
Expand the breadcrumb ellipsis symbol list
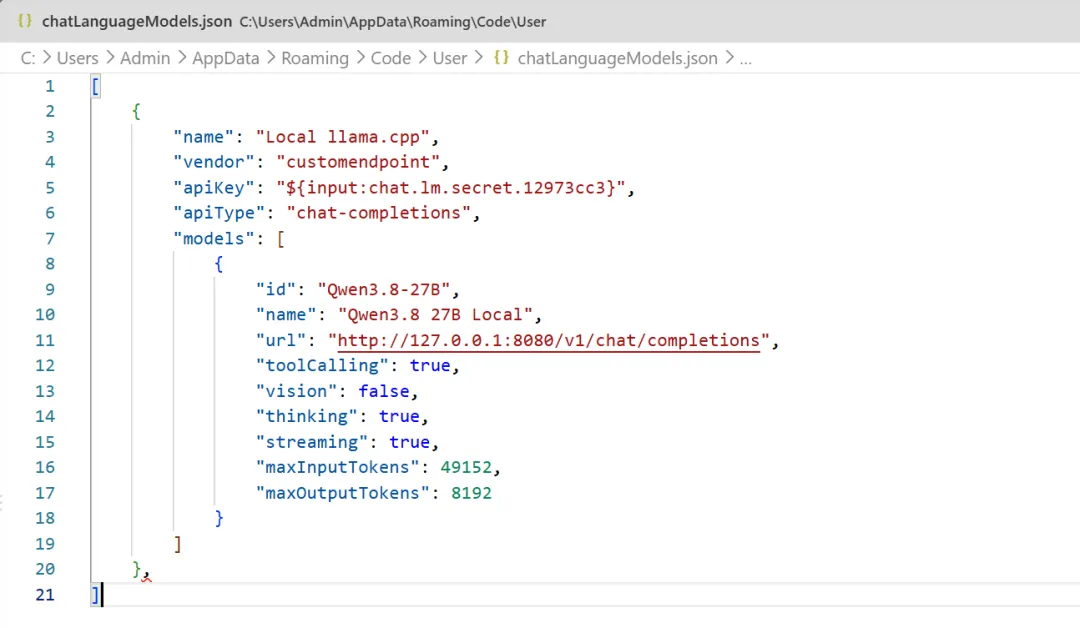(x=745, y=59)
